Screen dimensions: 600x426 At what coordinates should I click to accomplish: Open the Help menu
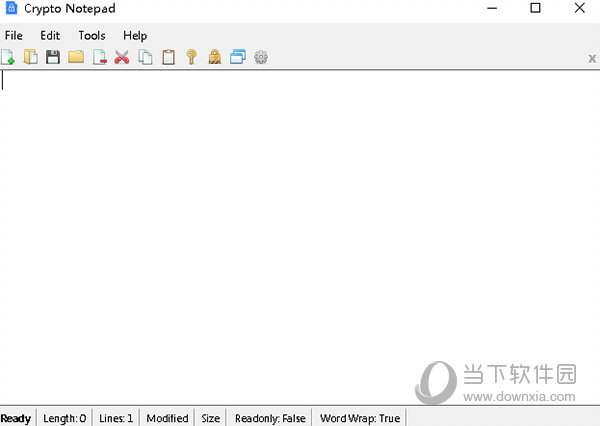click(x=135, y=36)
